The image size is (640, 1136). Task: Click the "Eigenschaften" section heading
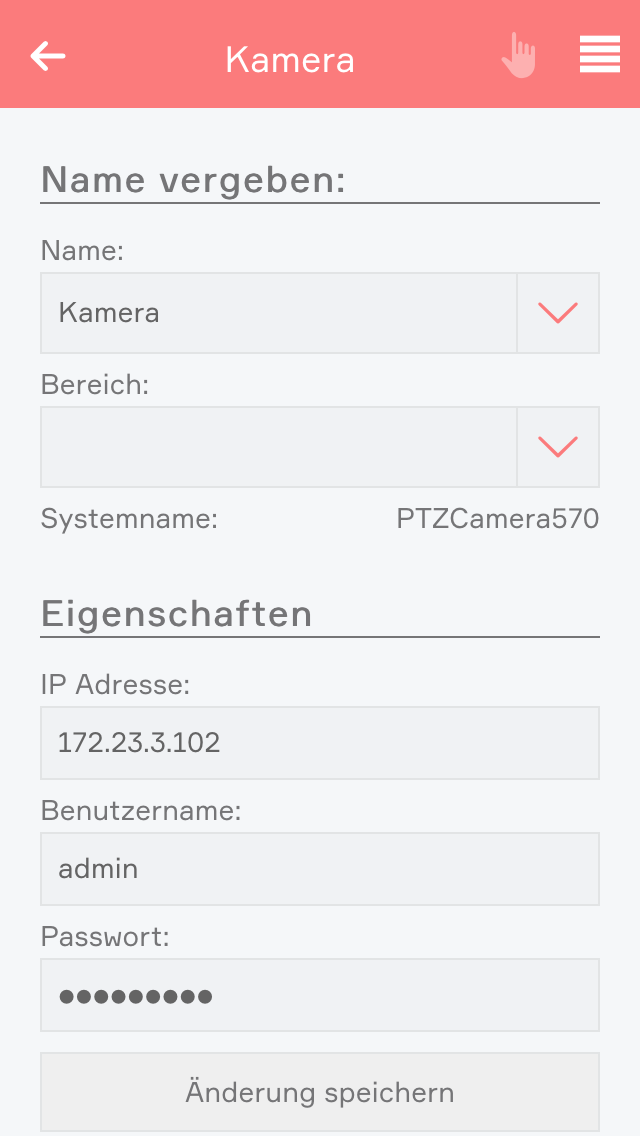177,613
